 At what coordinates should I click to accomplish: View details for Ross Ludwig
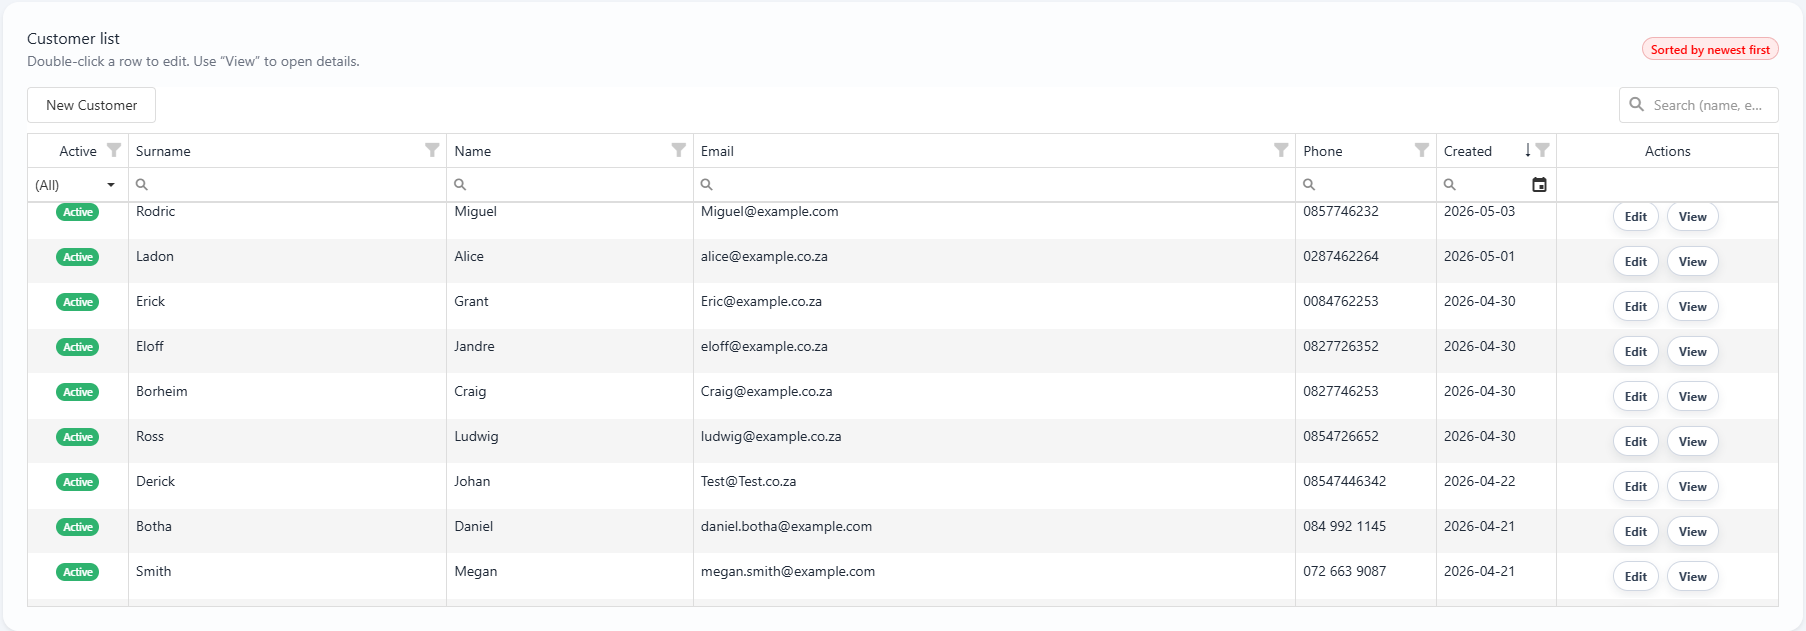pyautogui.click(x=1693, y=442)
